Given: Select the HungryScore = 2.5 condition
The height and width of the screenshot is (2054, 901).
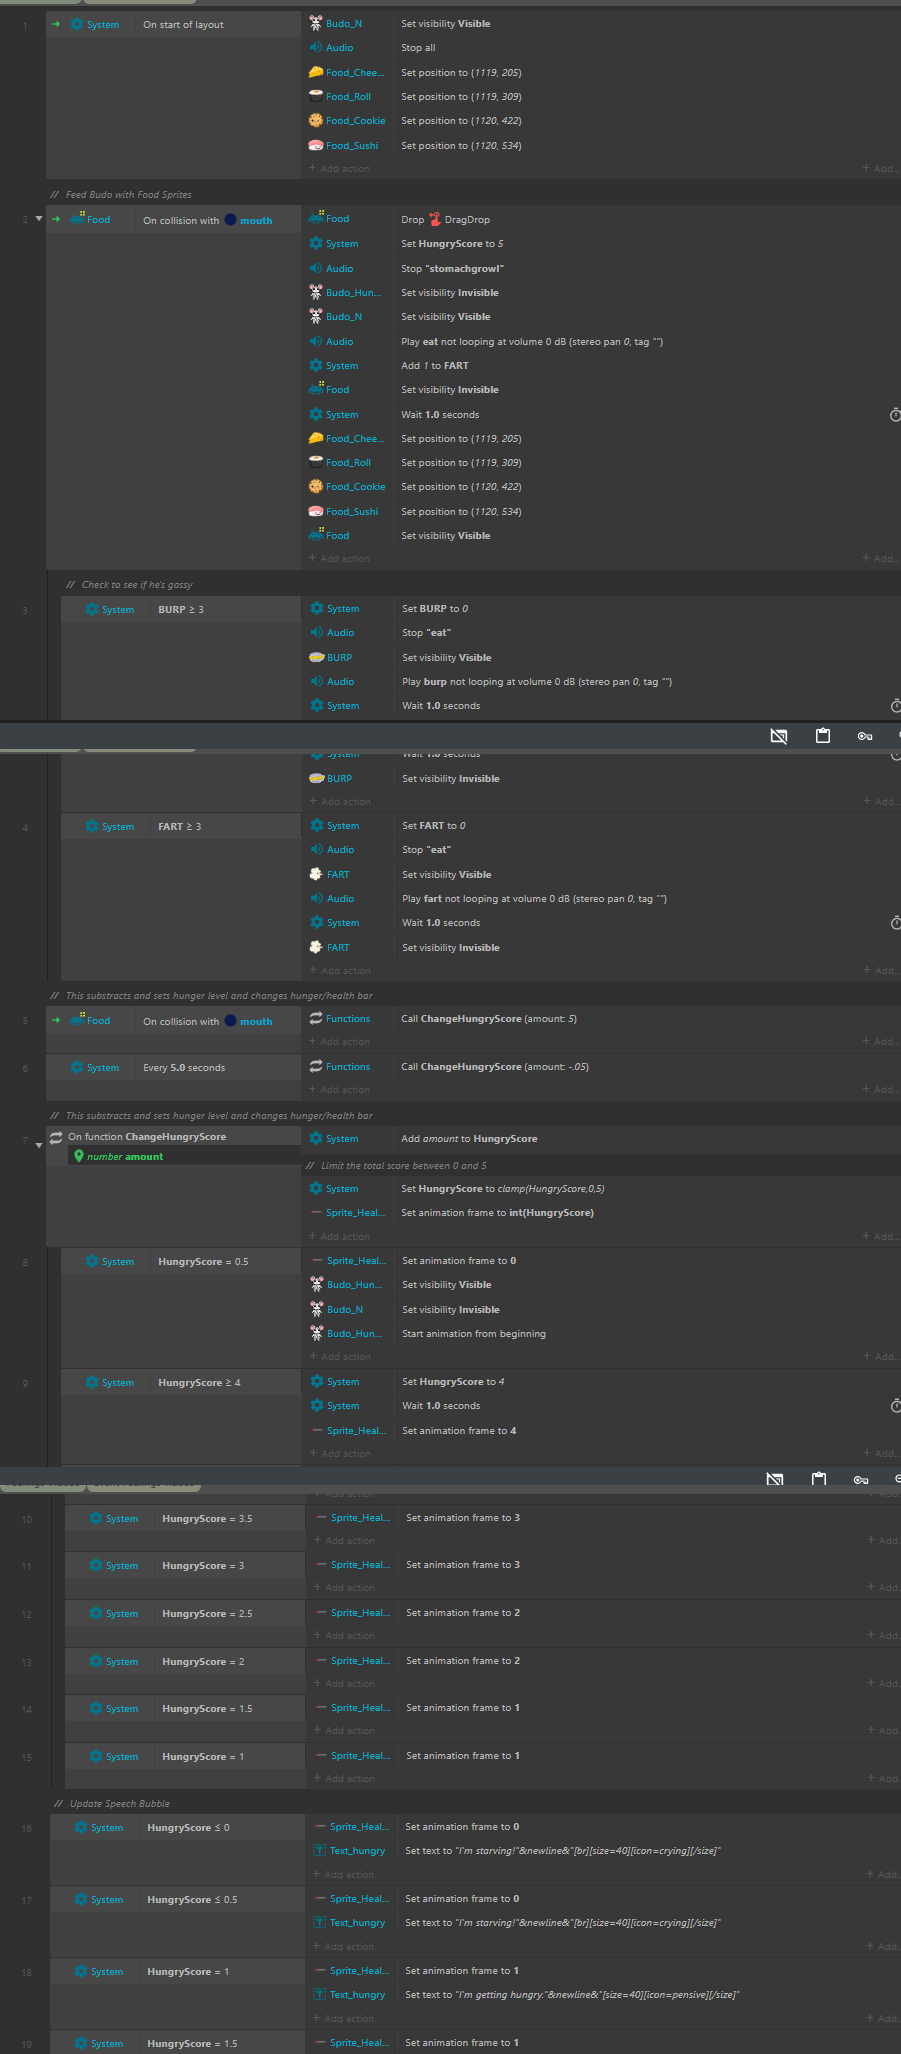Looking at the screenshot, I should pyautogui.click(x=185, y=1614).
